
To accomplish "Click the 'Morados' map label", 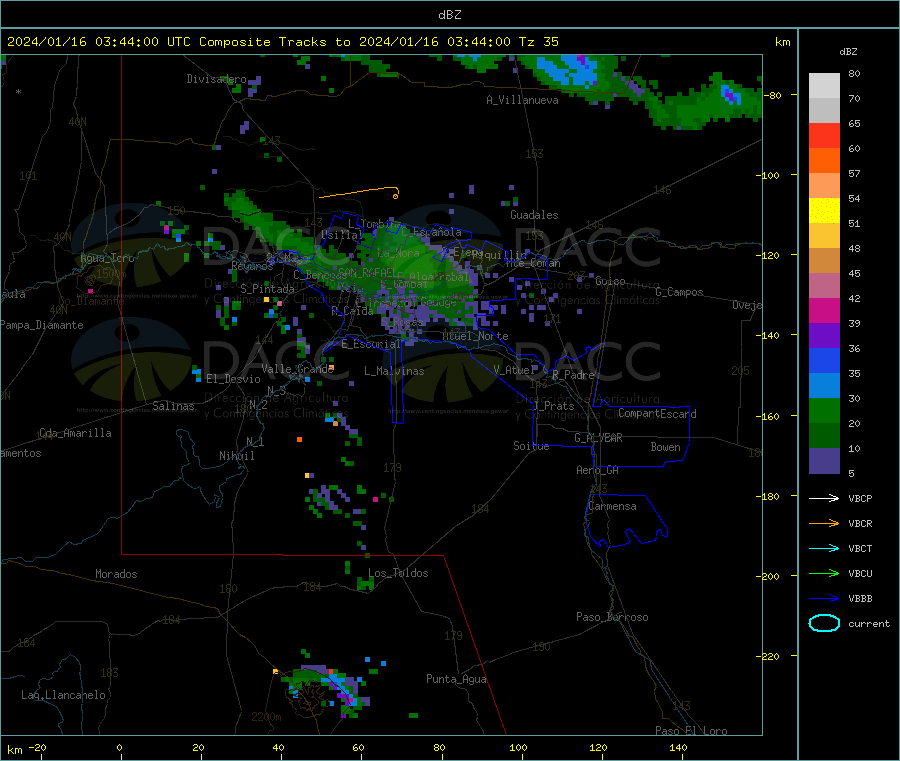I will 116,574.
